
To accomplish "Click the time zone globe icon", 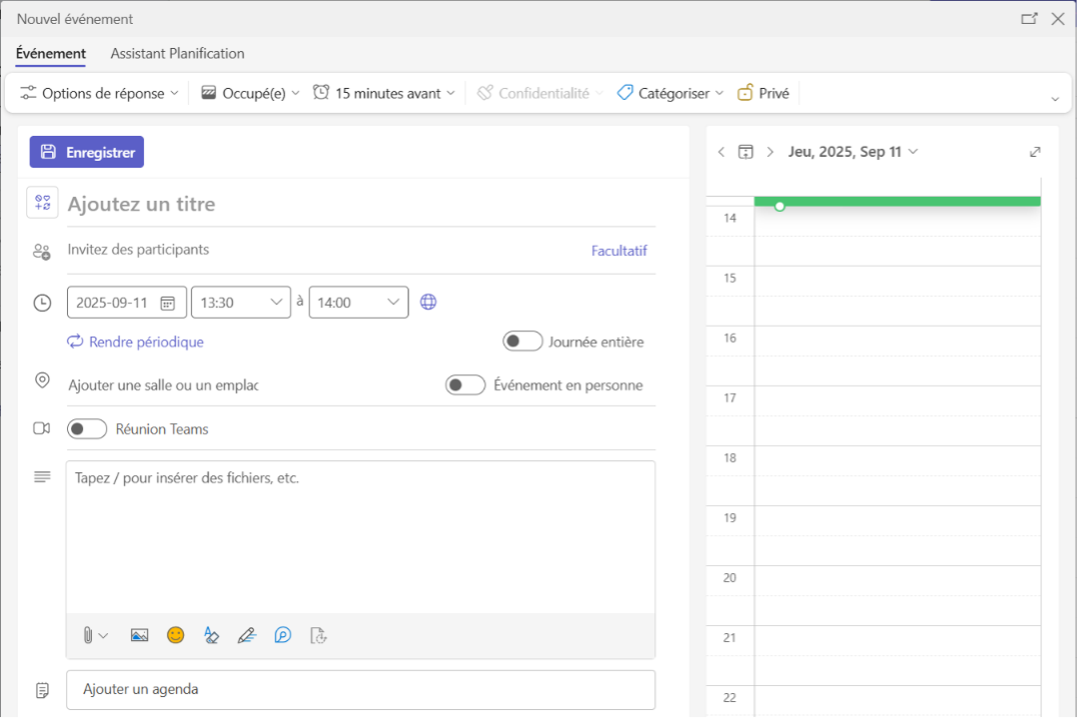I will point(428,302).
